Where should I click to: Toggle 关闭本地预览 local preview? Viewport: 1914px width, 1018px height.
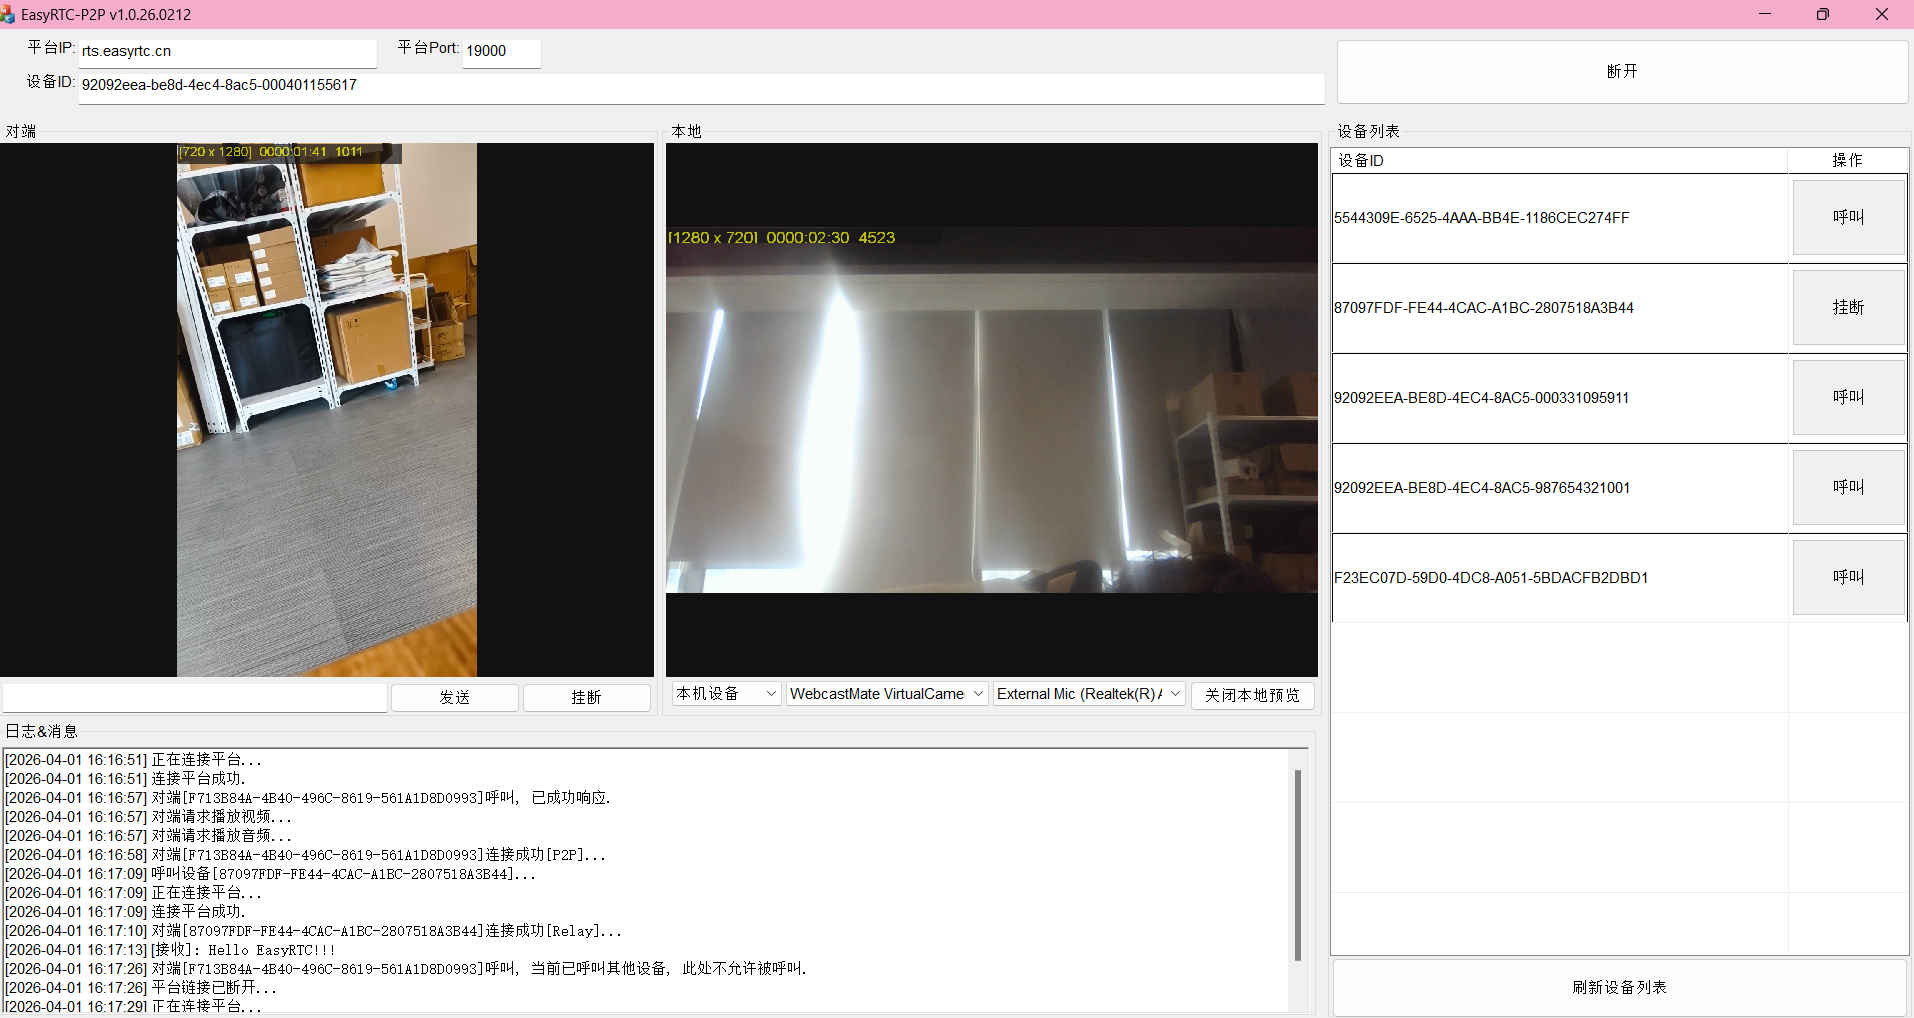[x=1252, y=695]
